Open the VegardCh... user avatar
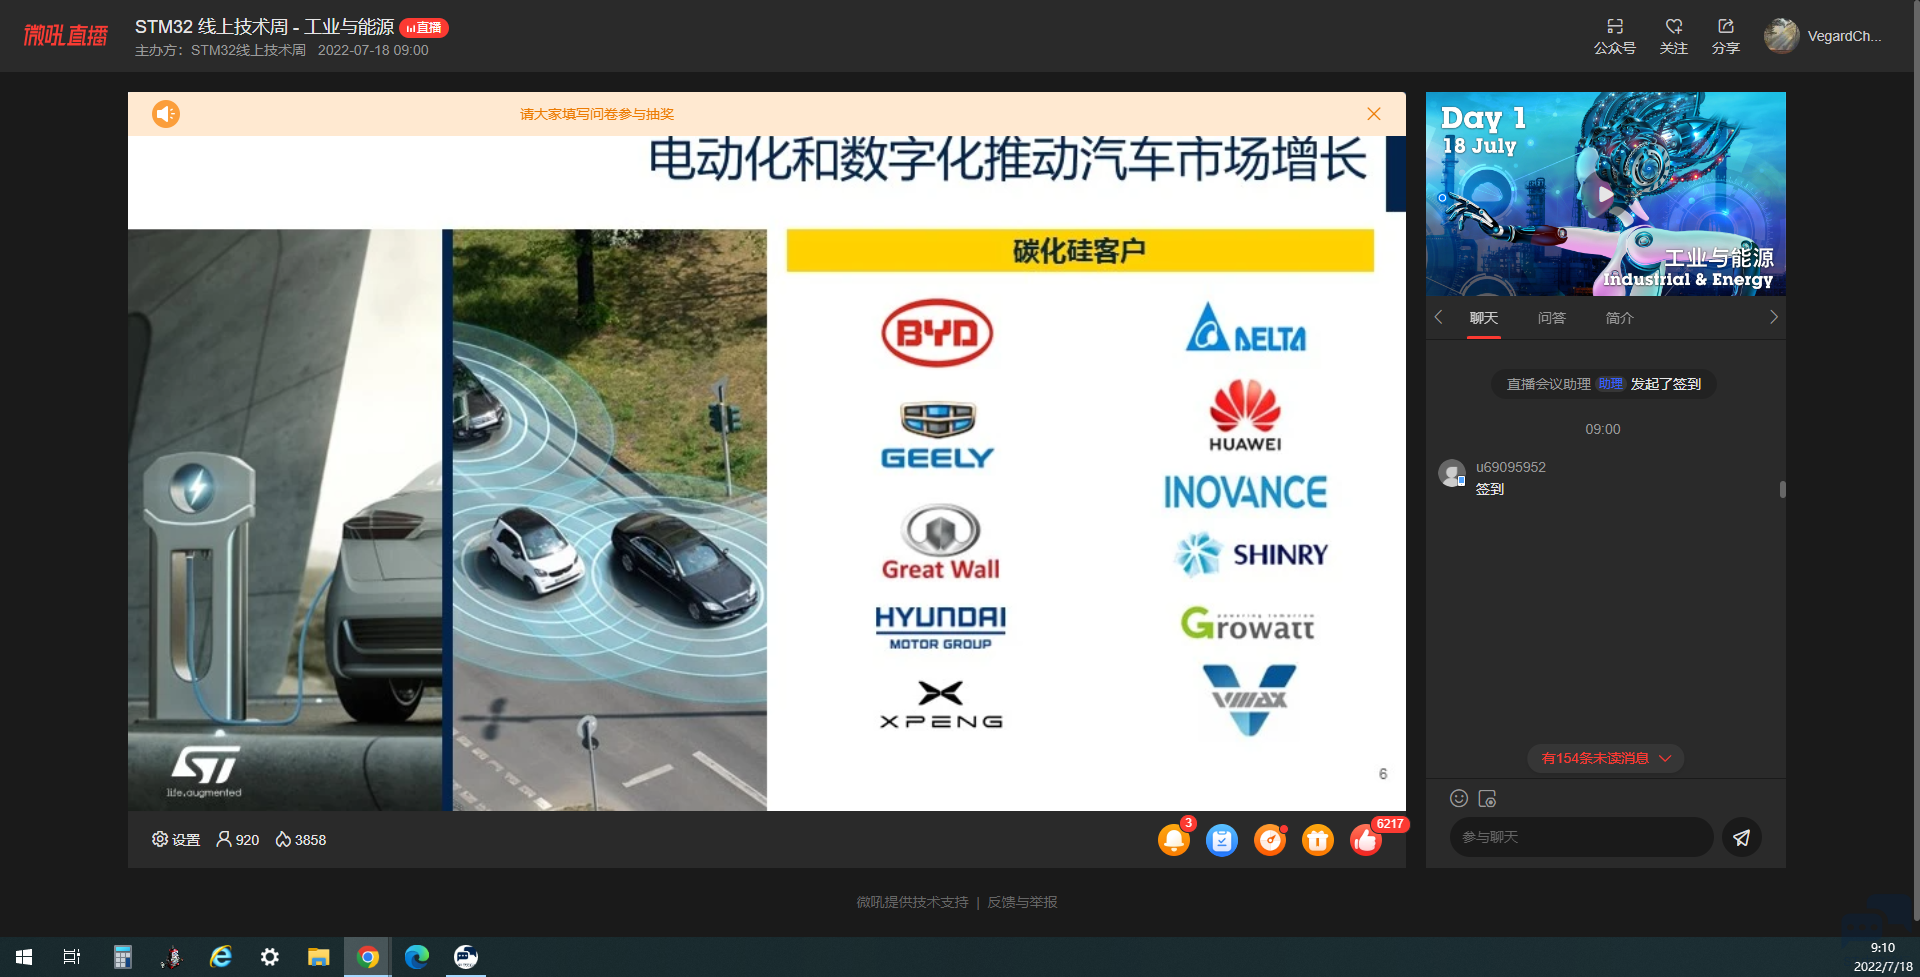1920x977 pixels. coord(1782,36)
